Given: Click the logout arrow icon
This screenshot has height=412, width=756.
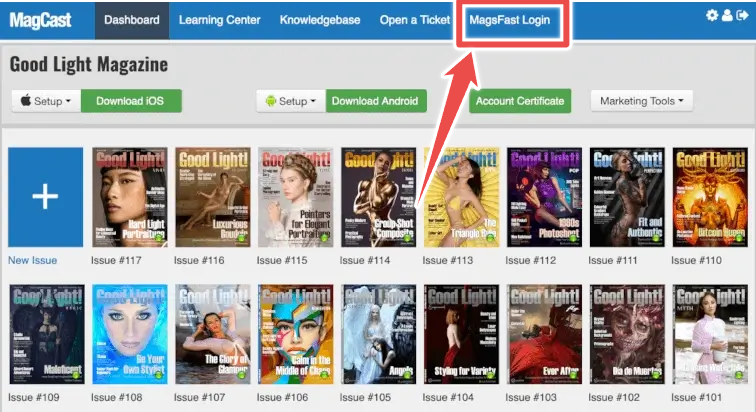Looking at the screenshot, I should coord(742,15).
